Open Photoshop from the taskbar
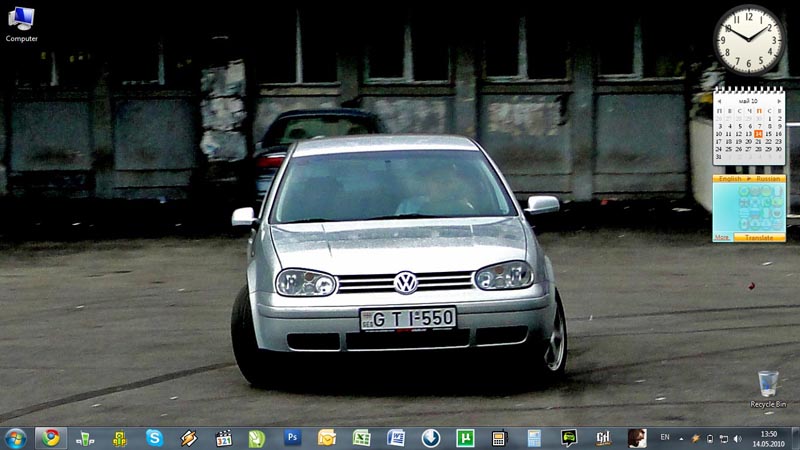The image size is (800, 450). coord(292,438)
